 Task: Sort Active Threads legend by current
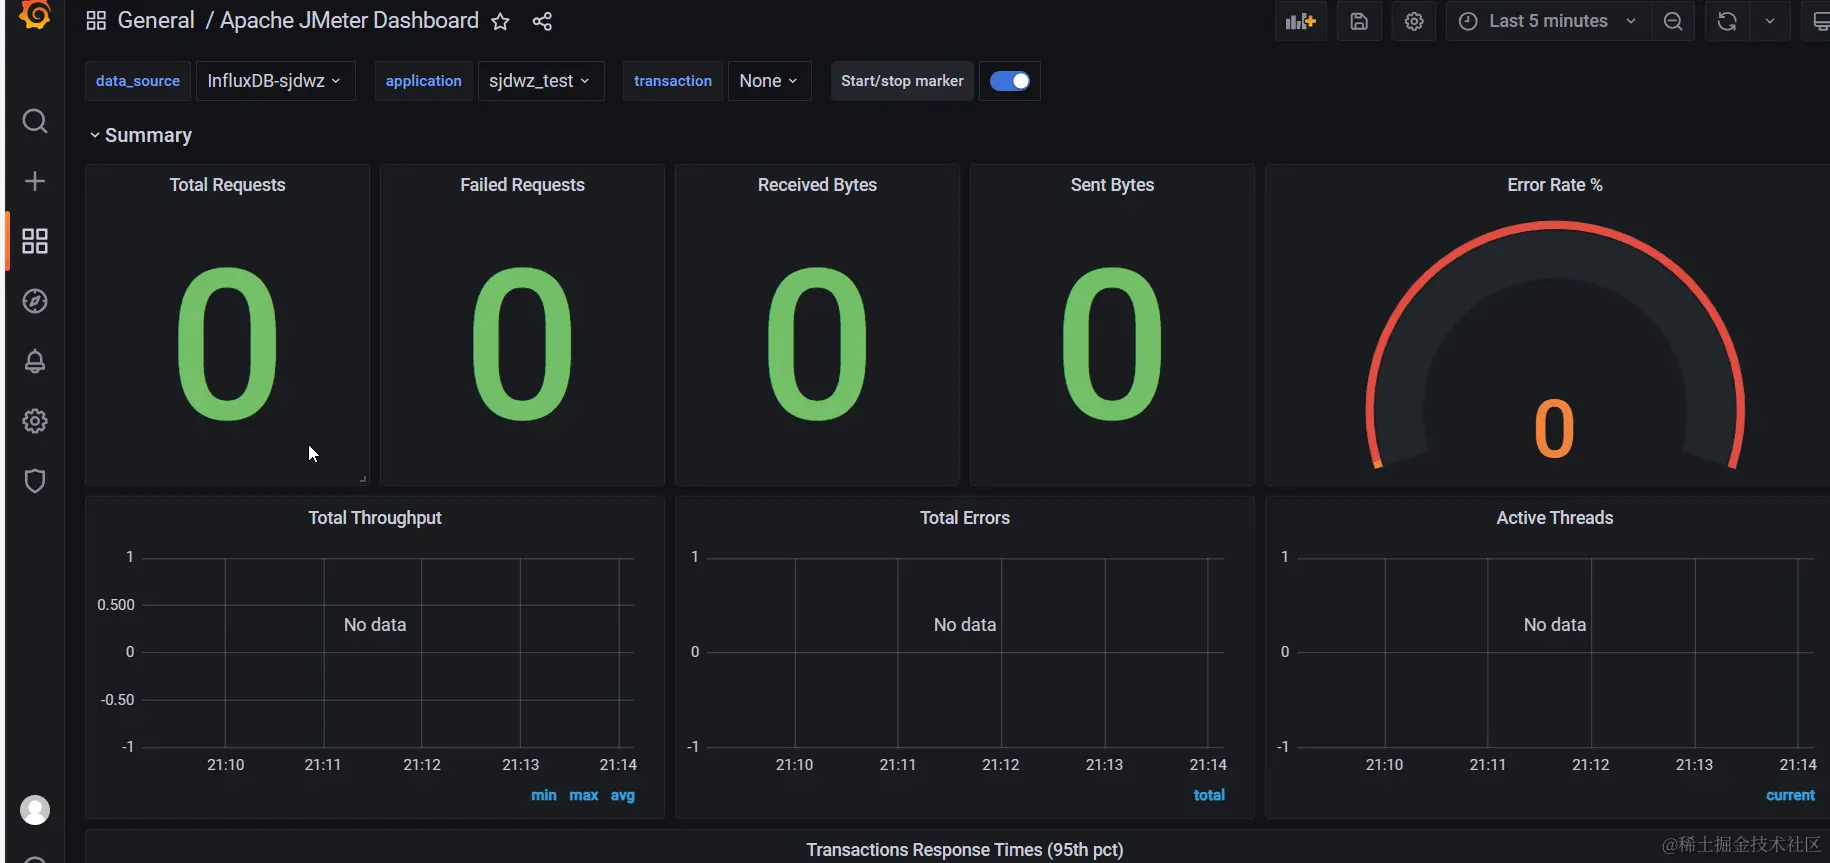point(1790,796)
